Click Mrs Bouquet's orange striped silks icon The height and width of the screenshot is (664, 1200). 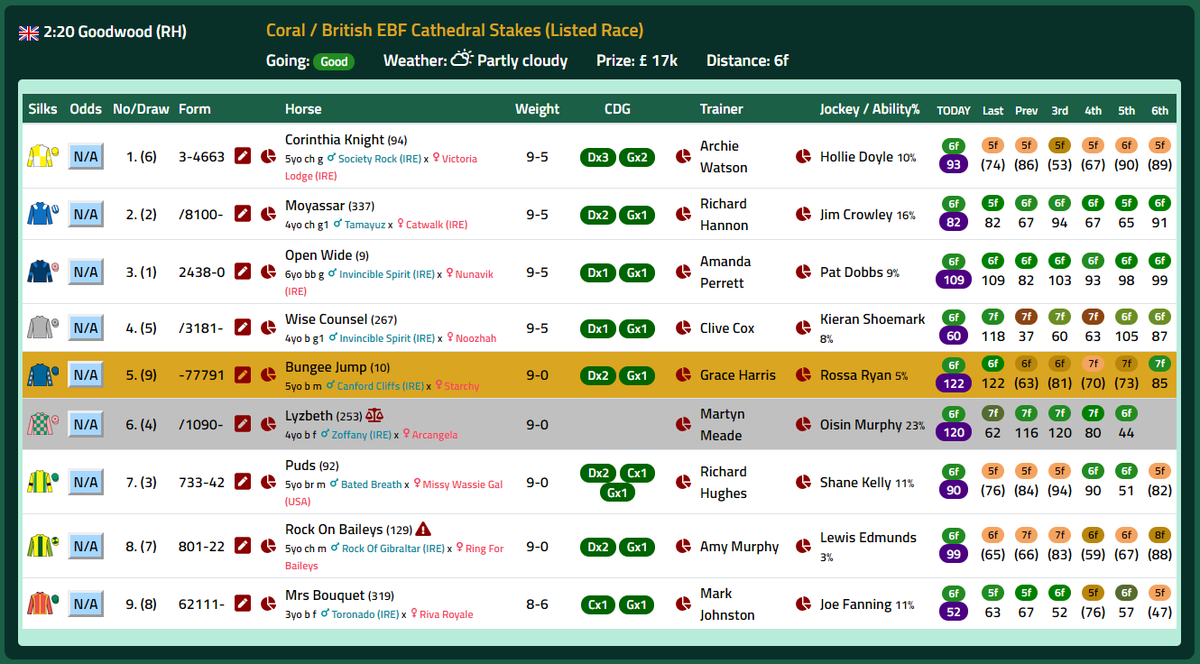(x=42, y=604)
